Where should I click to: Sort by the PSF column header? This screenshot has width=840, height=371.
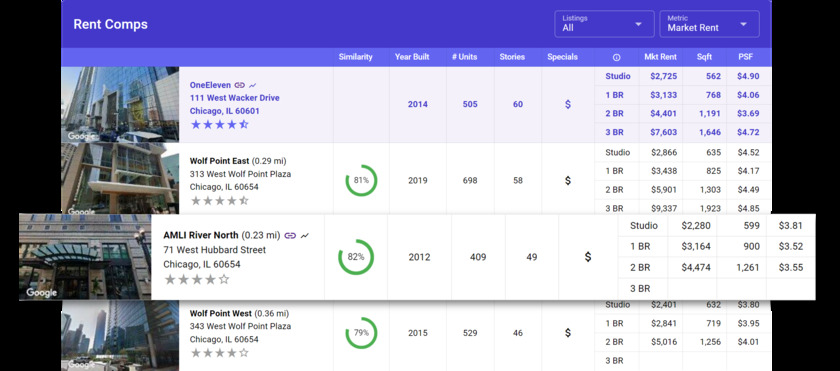pyautogui.click(x=746, y=57)
